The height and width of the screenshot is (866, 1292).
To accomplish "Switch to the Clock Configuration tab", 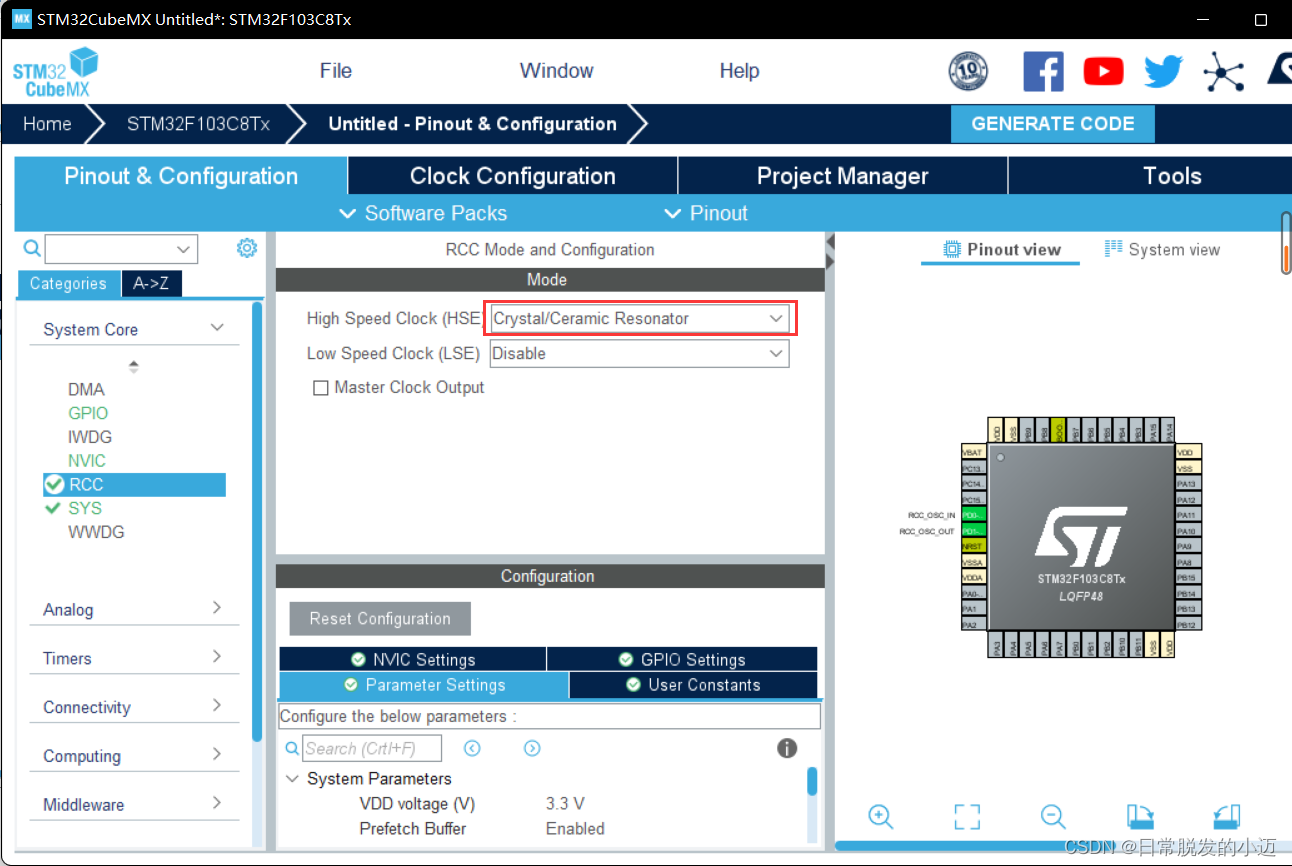I will coord(513,176).
